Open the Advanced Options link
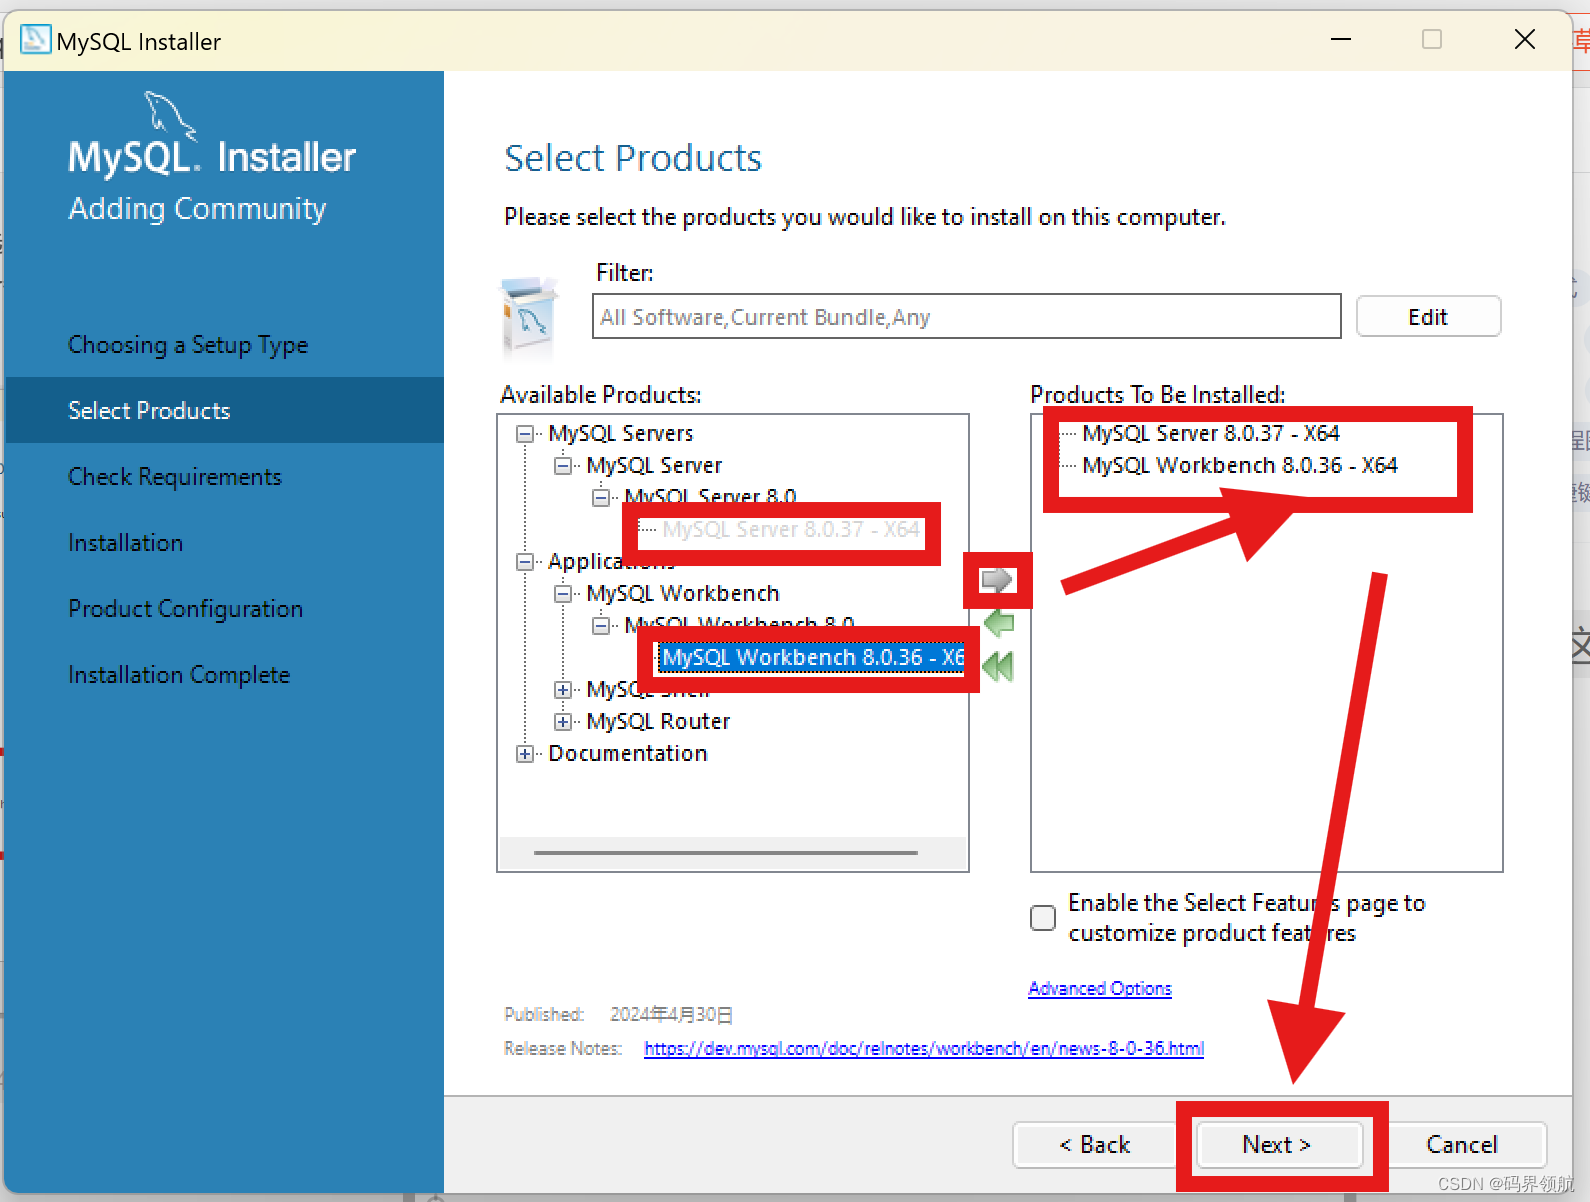The image size is (1590, 1202). 1100,988
